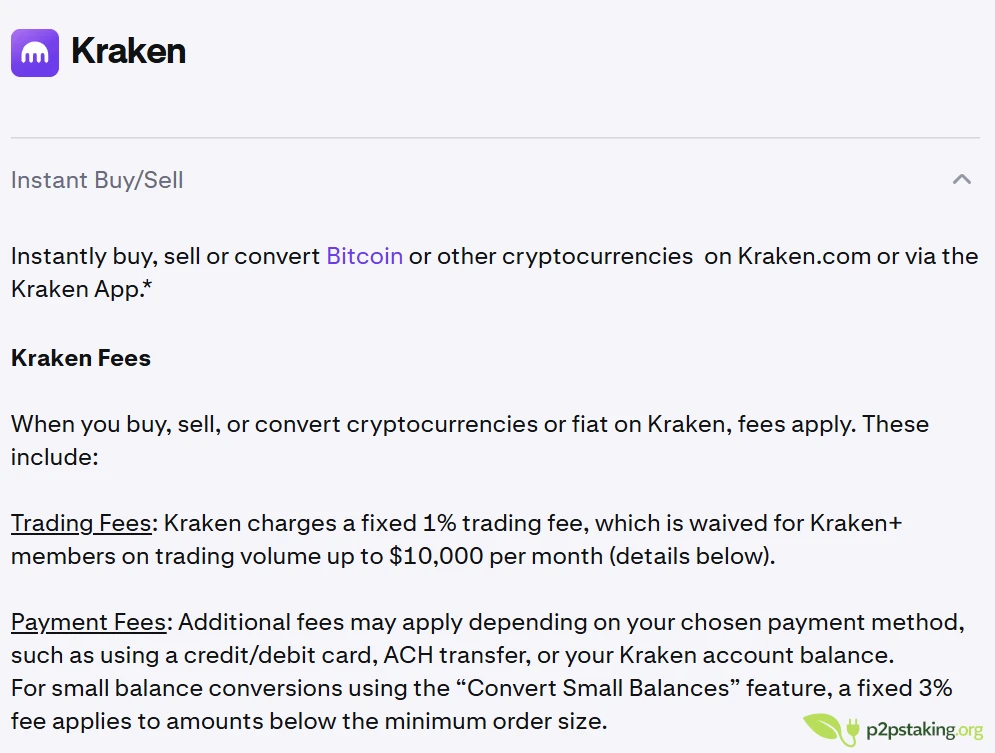Click the plug graphic in the p2pstaking logo

[851, 727]
